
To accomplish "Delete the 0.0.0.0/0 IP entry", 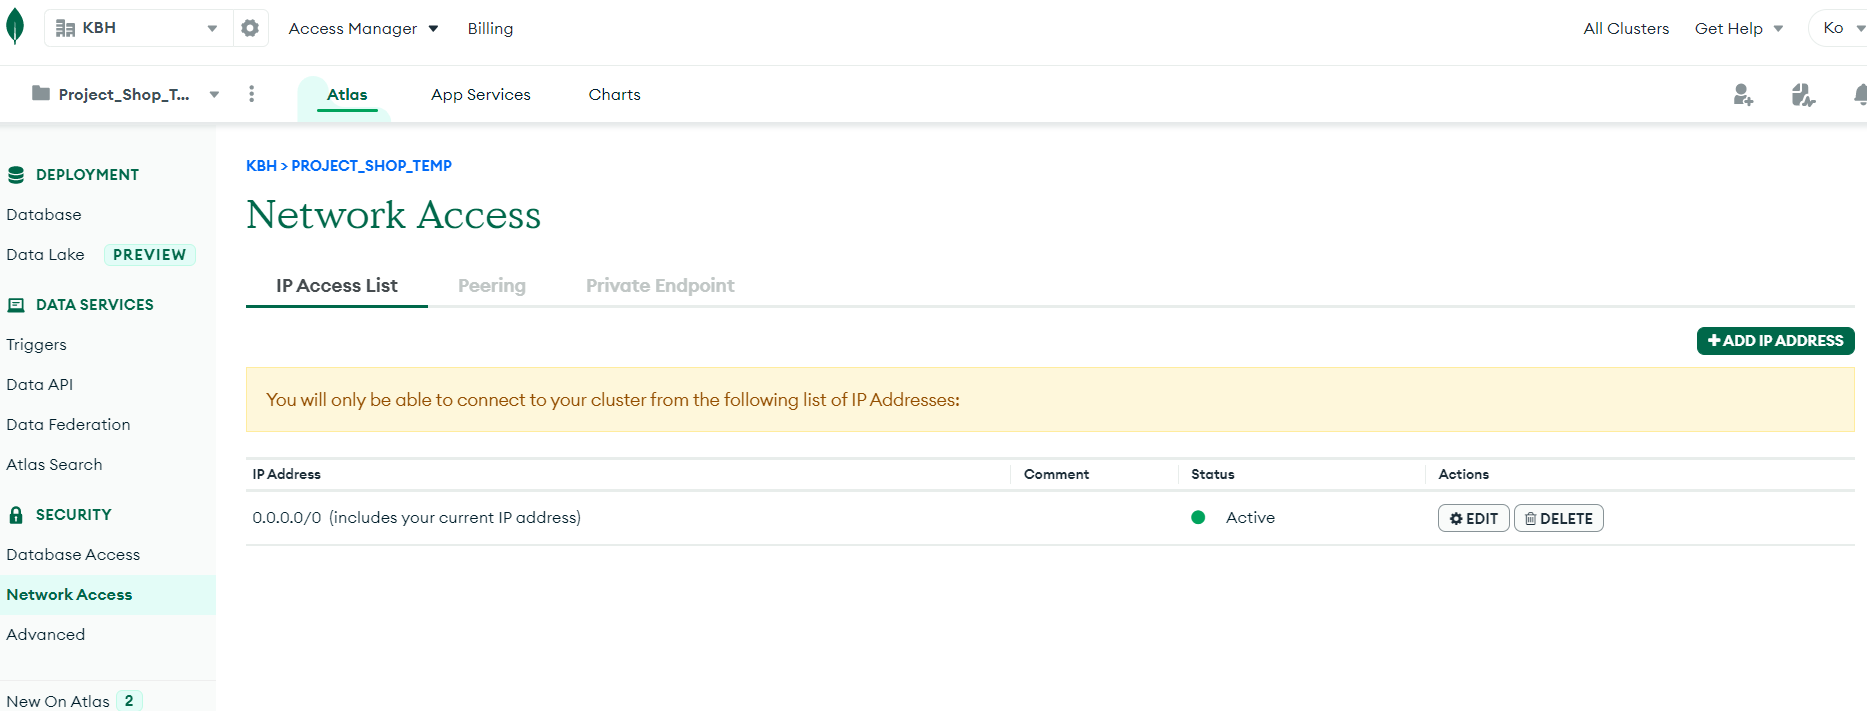I will (x=1558, y=518).
